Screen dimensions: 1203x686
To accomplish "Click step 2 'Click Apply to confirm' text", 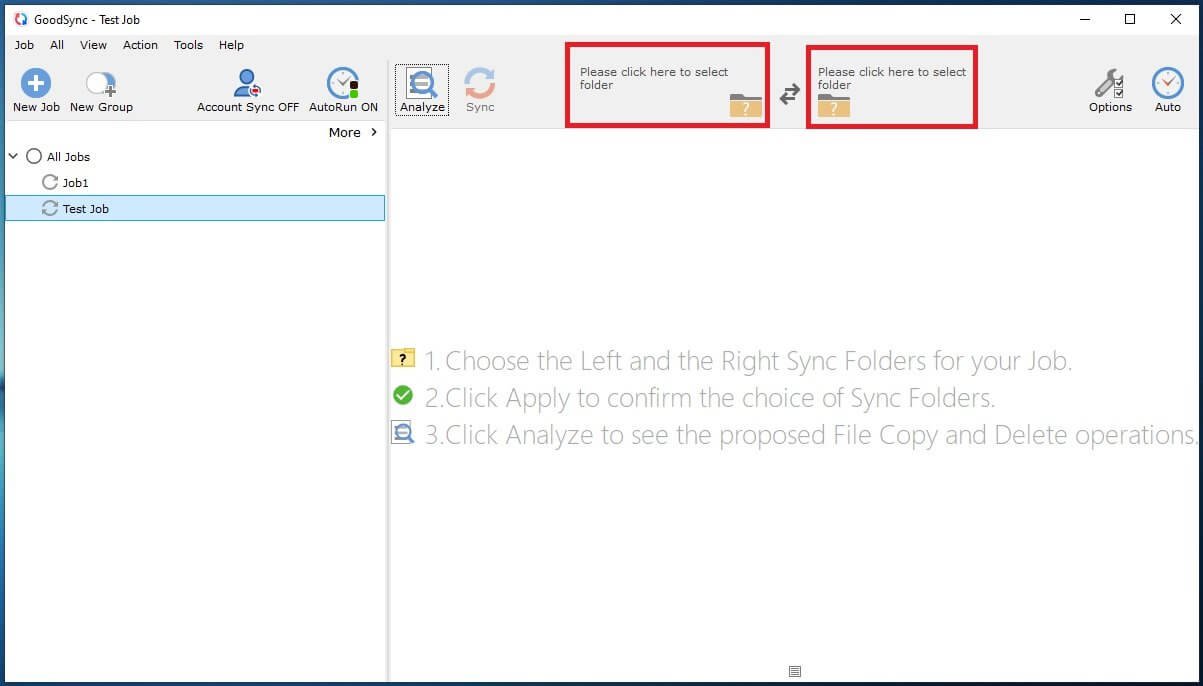I will pos(710,398).
